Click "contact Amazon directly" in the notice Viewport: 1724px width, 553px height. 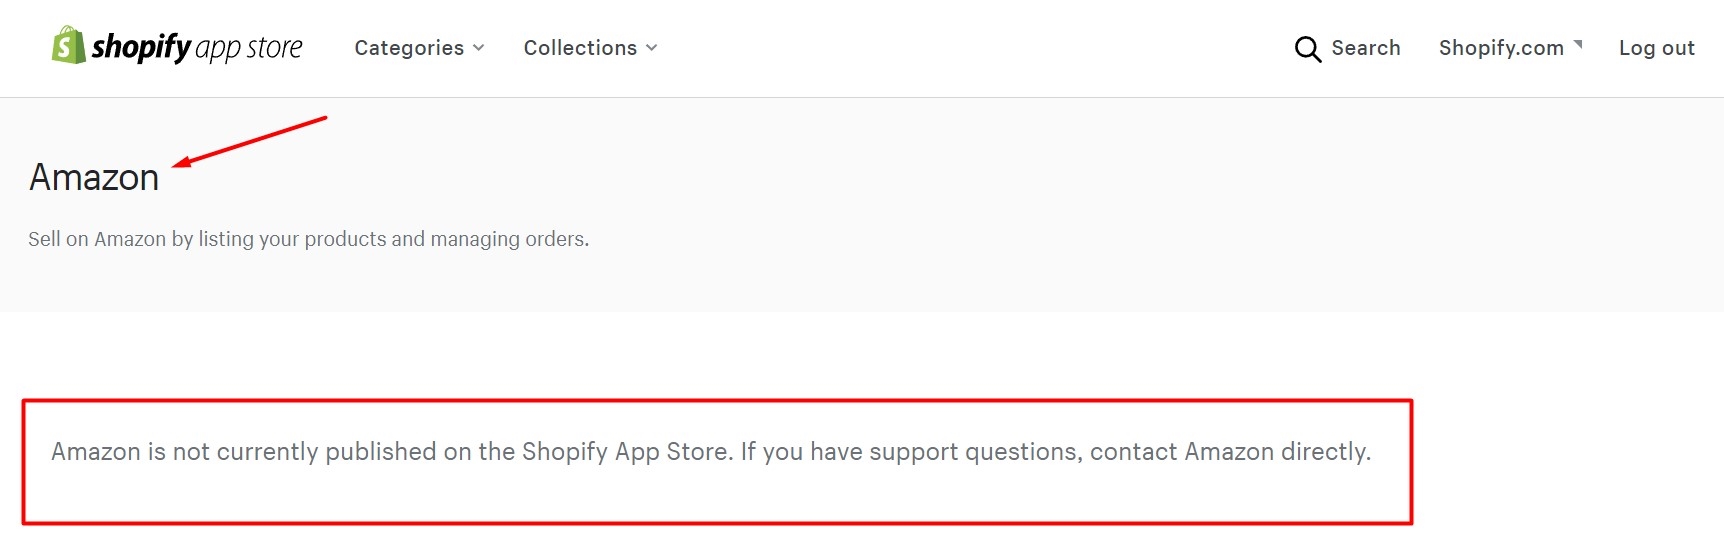pos(1229,452)
